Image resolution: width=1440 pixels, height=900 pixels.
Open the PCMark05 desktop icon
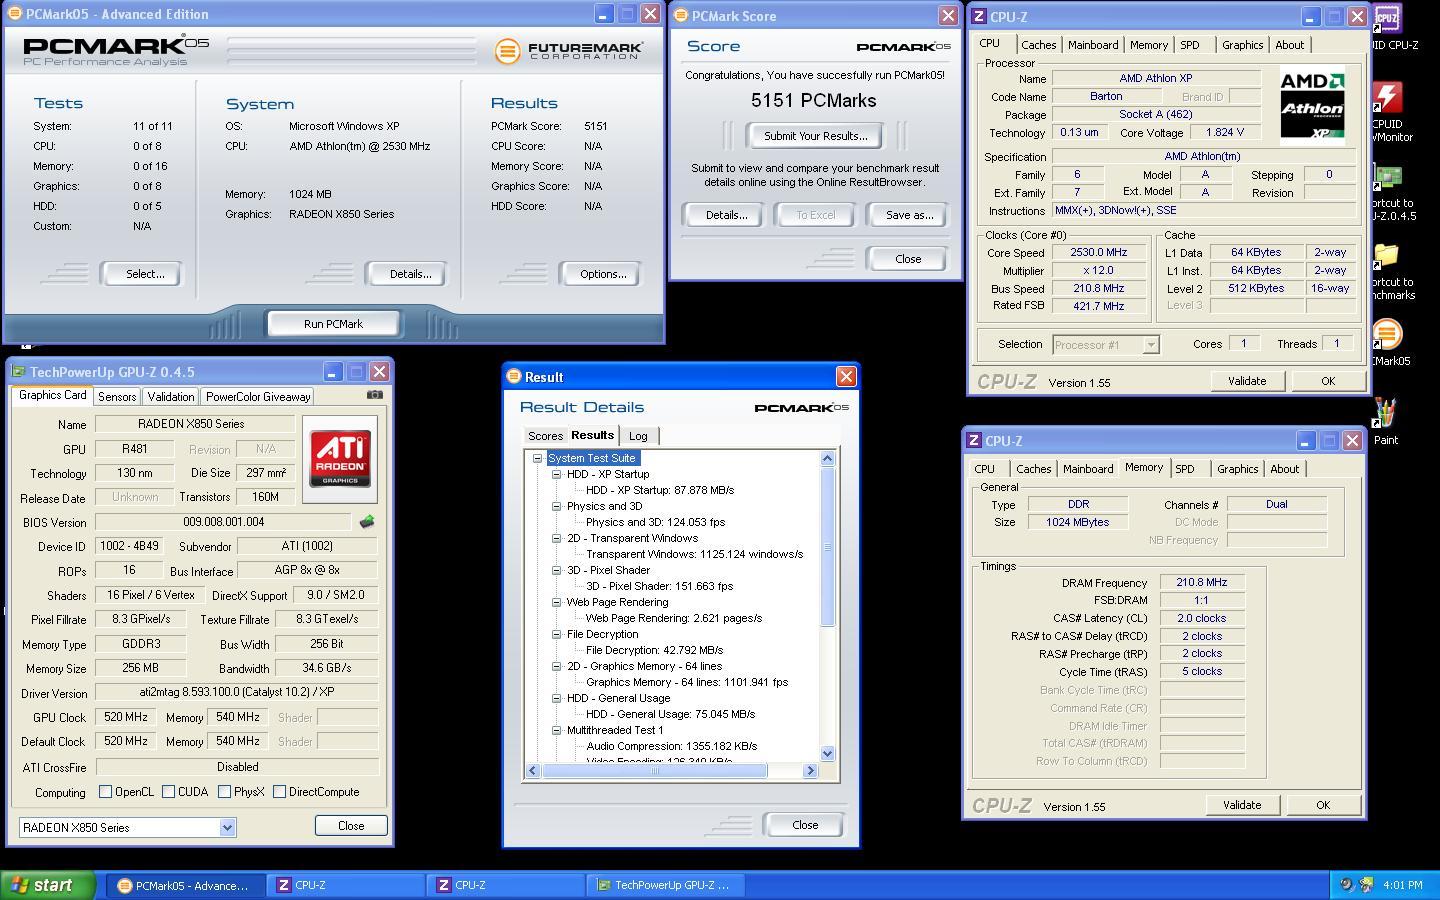coord(1388,341)
